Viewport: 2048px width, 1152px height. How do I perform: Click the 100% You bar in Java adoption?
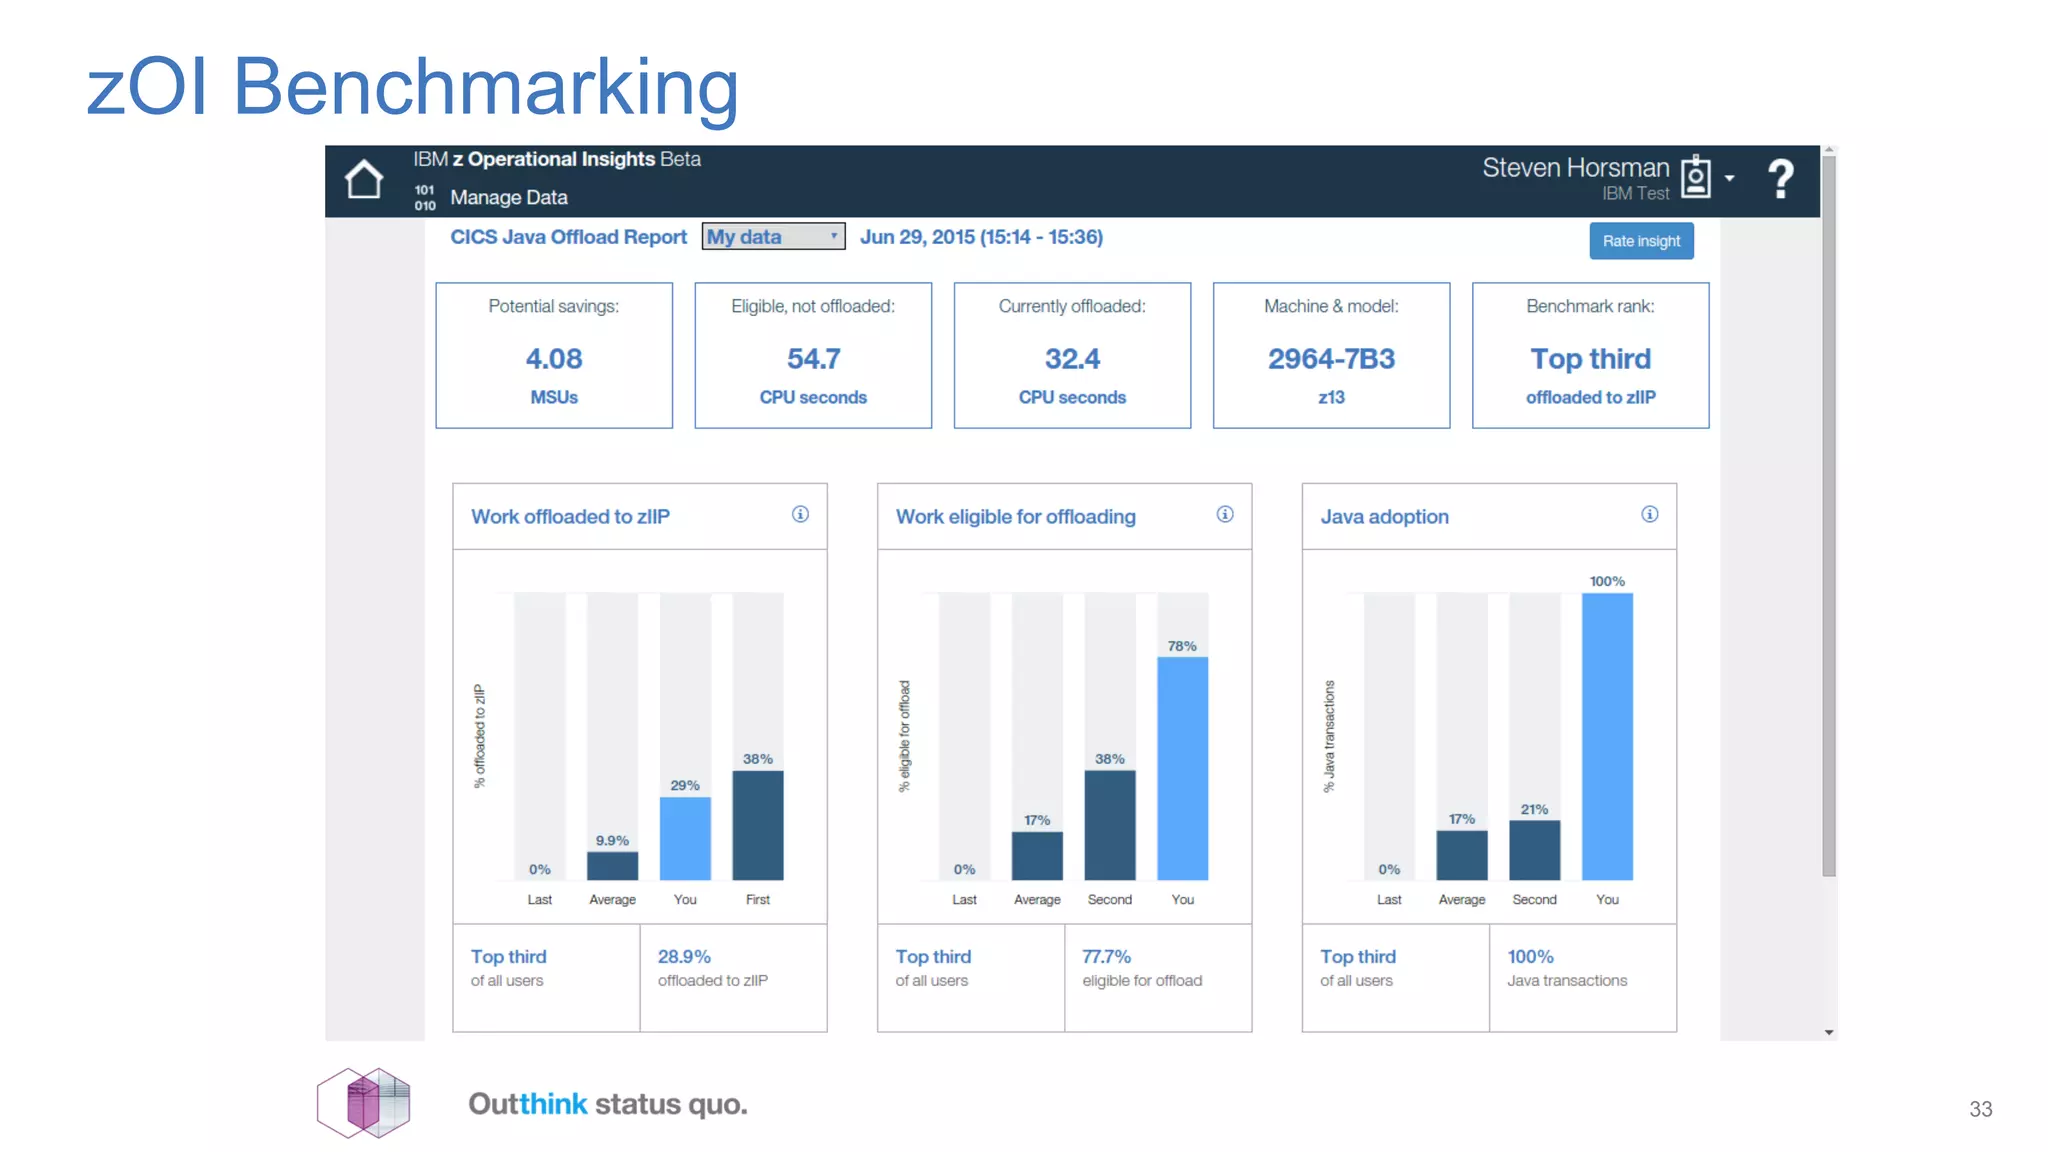point(1607,736)
